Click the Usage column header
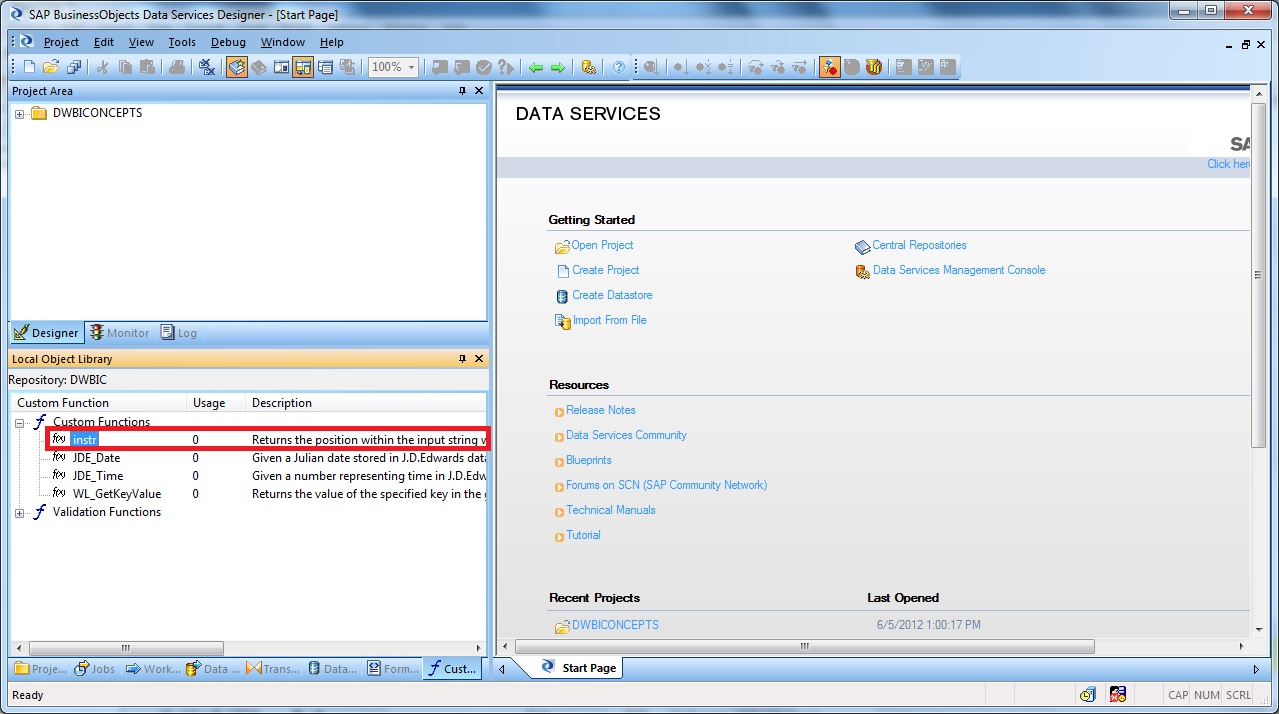1279x714 pixels. point(216,403)
